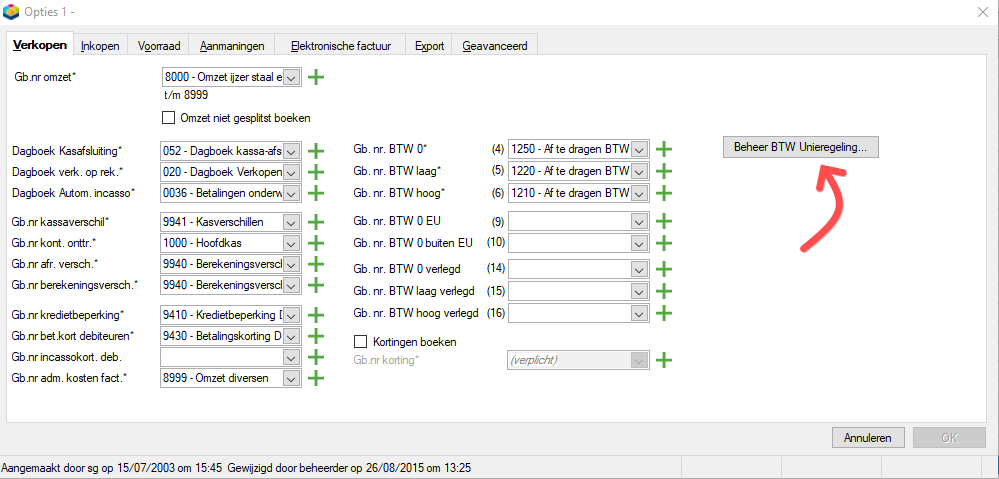The width and height of the screenshot is (999, 479).
Task: Click the t/m 8999 text under omzet
Action: [x=186, y=96]
